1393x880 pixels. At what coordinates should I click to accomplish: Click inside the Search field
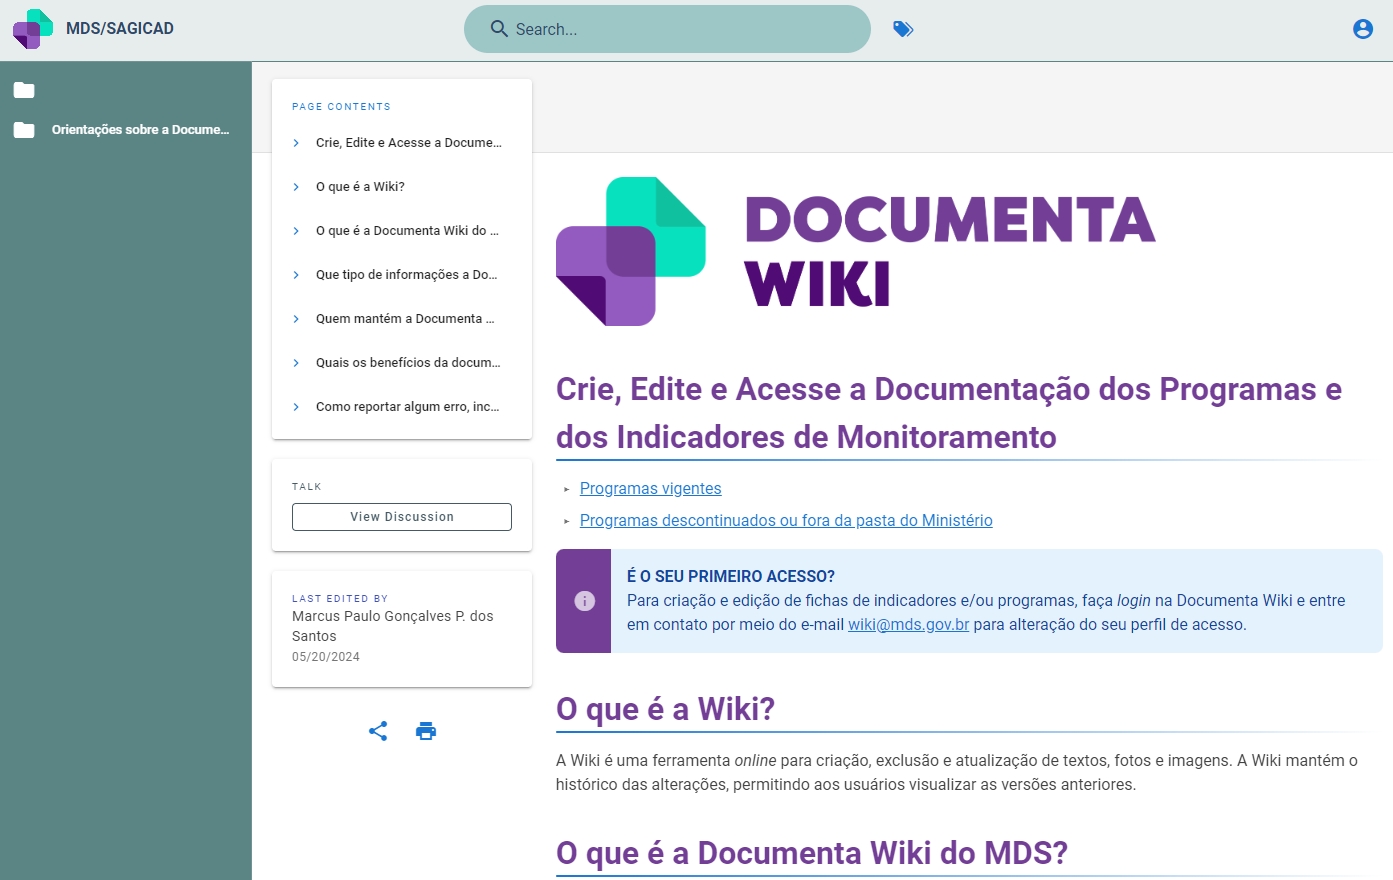[666, 29]
